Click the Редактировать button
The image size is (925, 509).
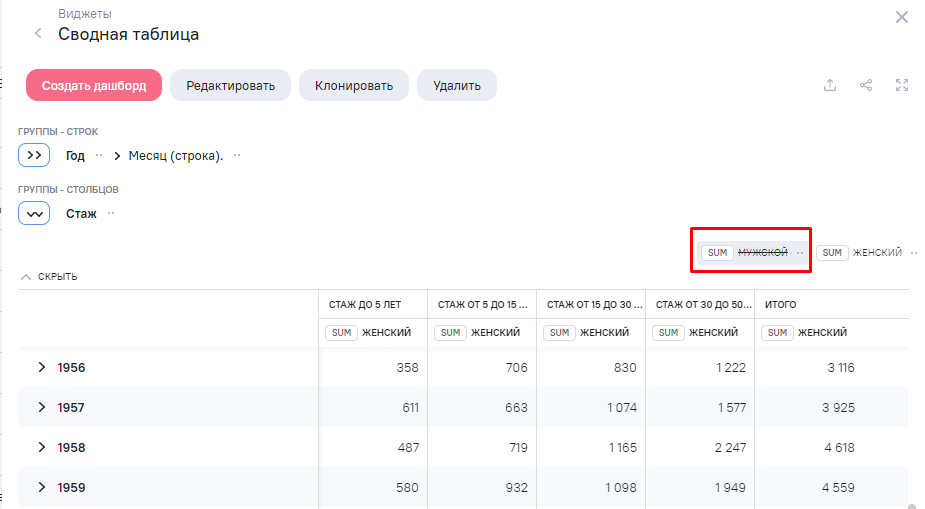point(230,86)
